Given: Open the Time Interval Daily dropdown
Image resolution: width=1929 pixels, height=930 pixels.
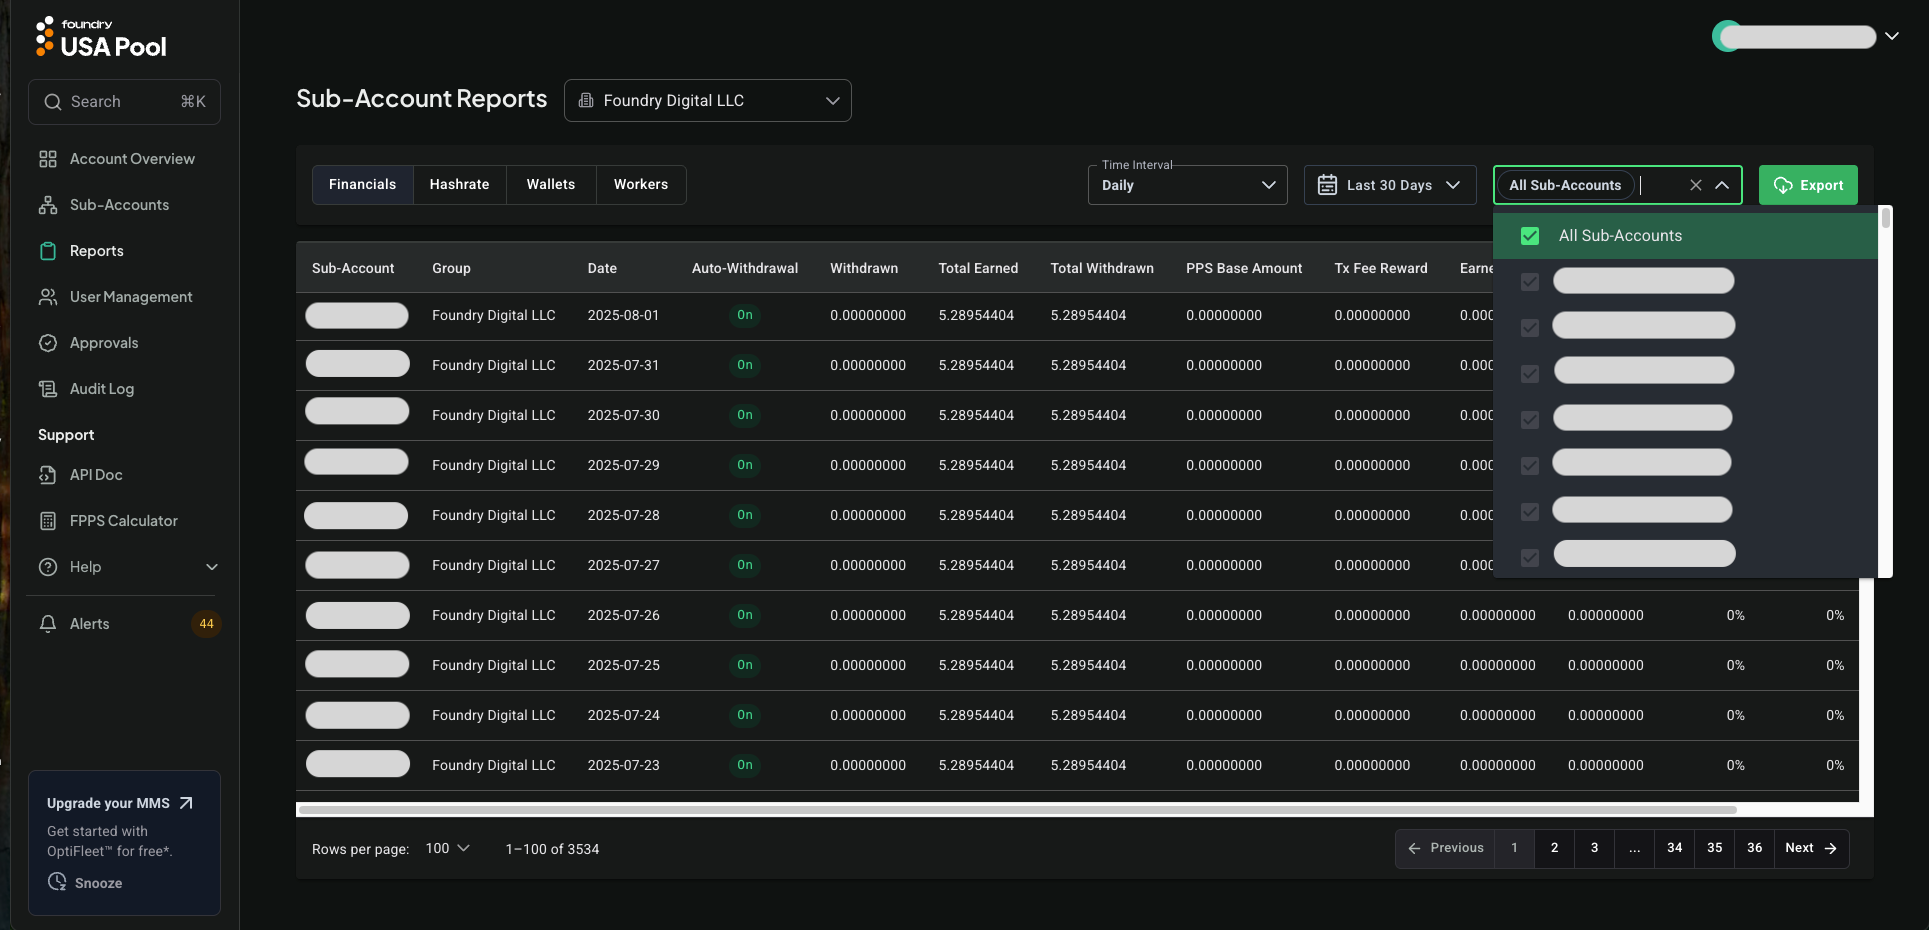Looking at the screenshot, I should click(x=1187, y=185).
